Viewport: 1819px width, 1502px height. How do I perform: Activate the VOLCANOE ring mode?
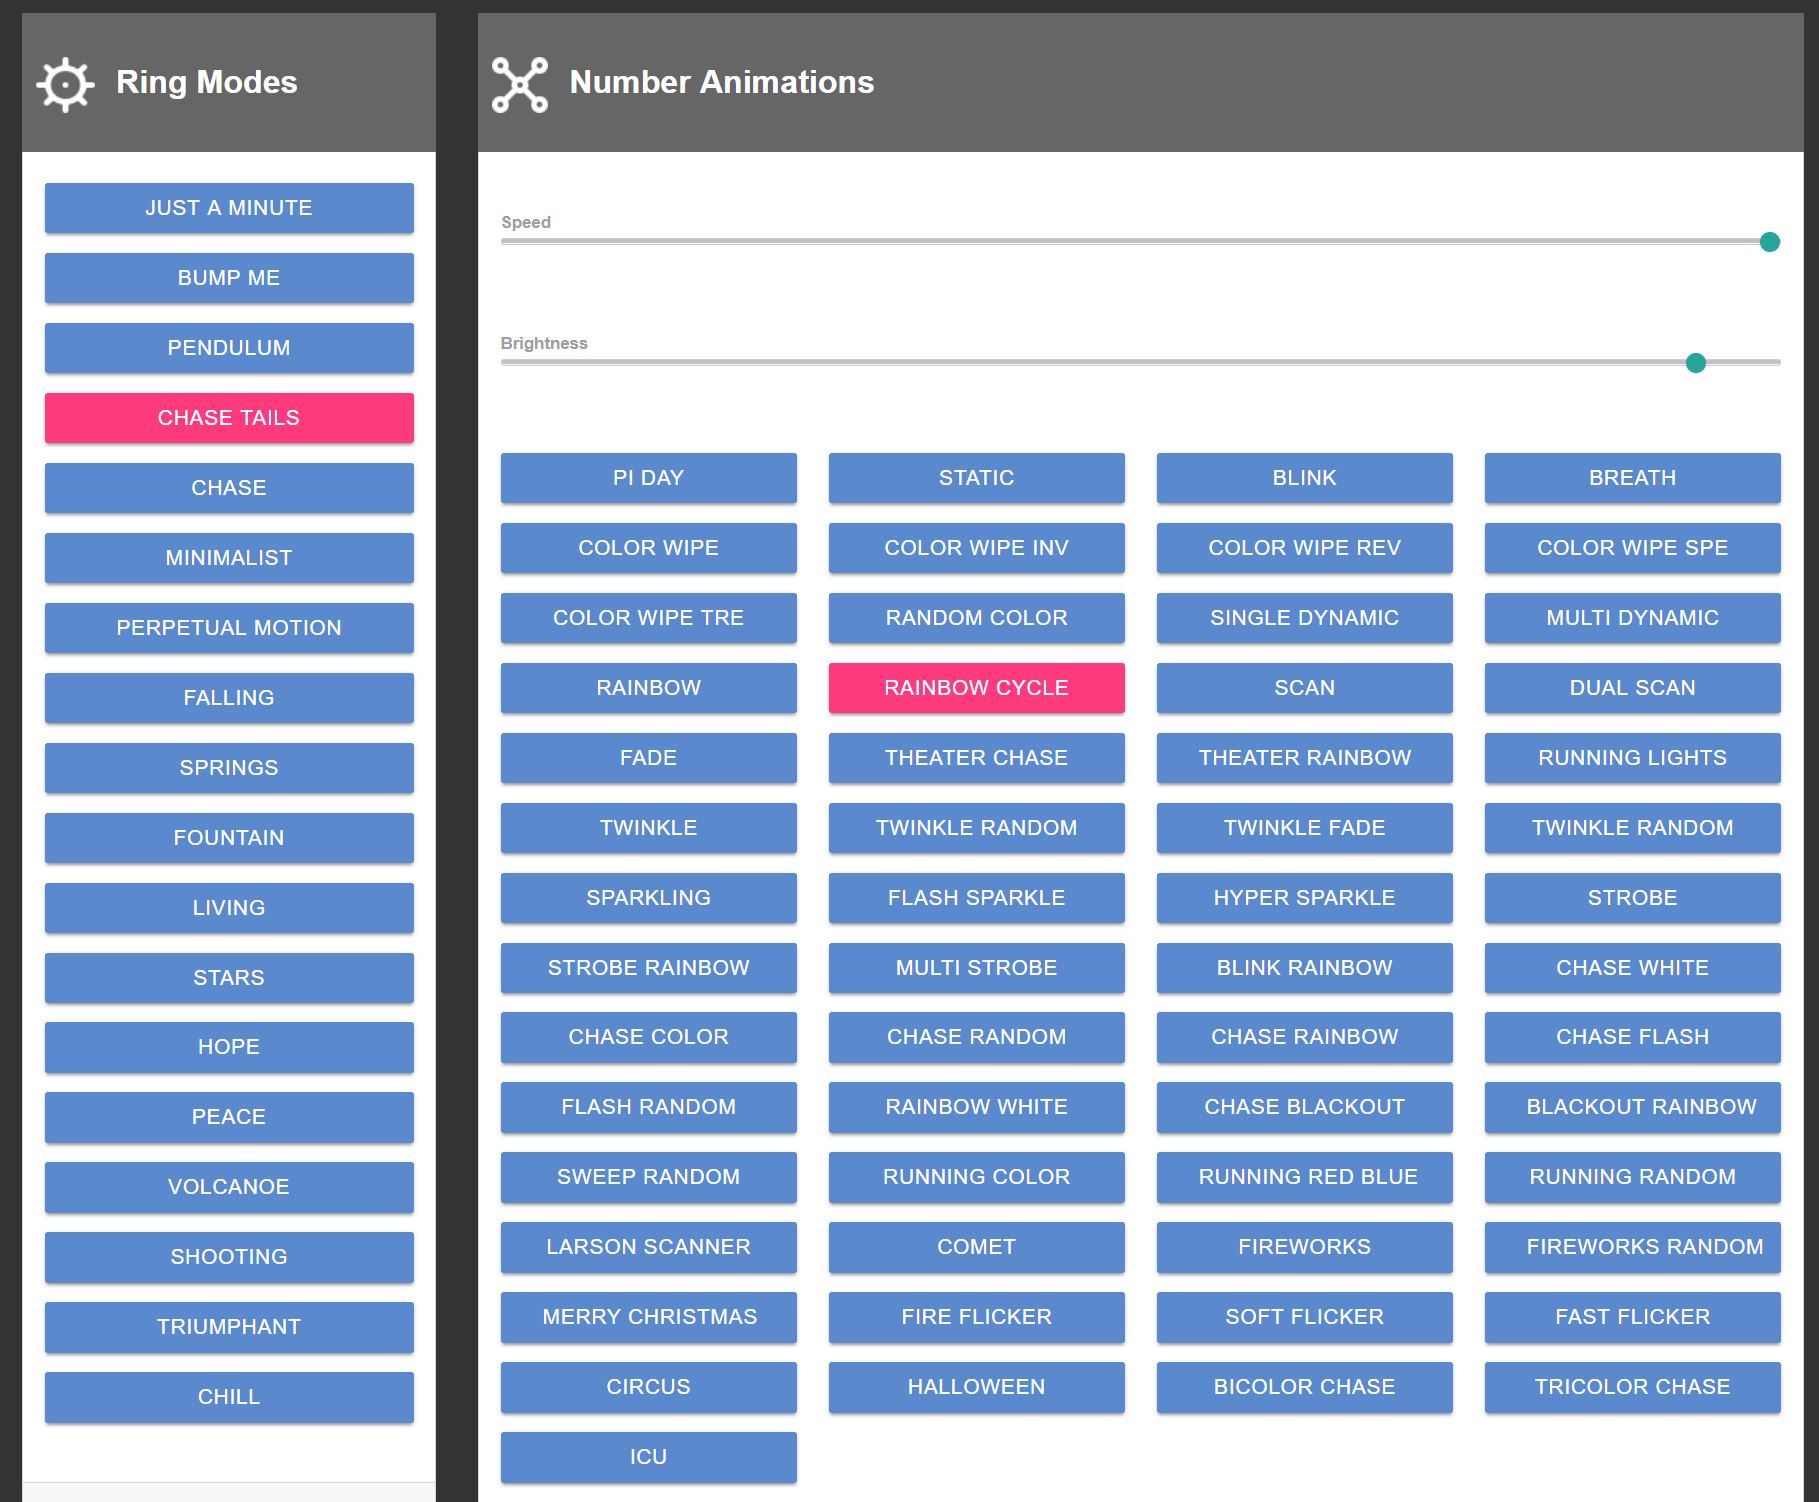pyautogui.click(x=229, y=1187)
